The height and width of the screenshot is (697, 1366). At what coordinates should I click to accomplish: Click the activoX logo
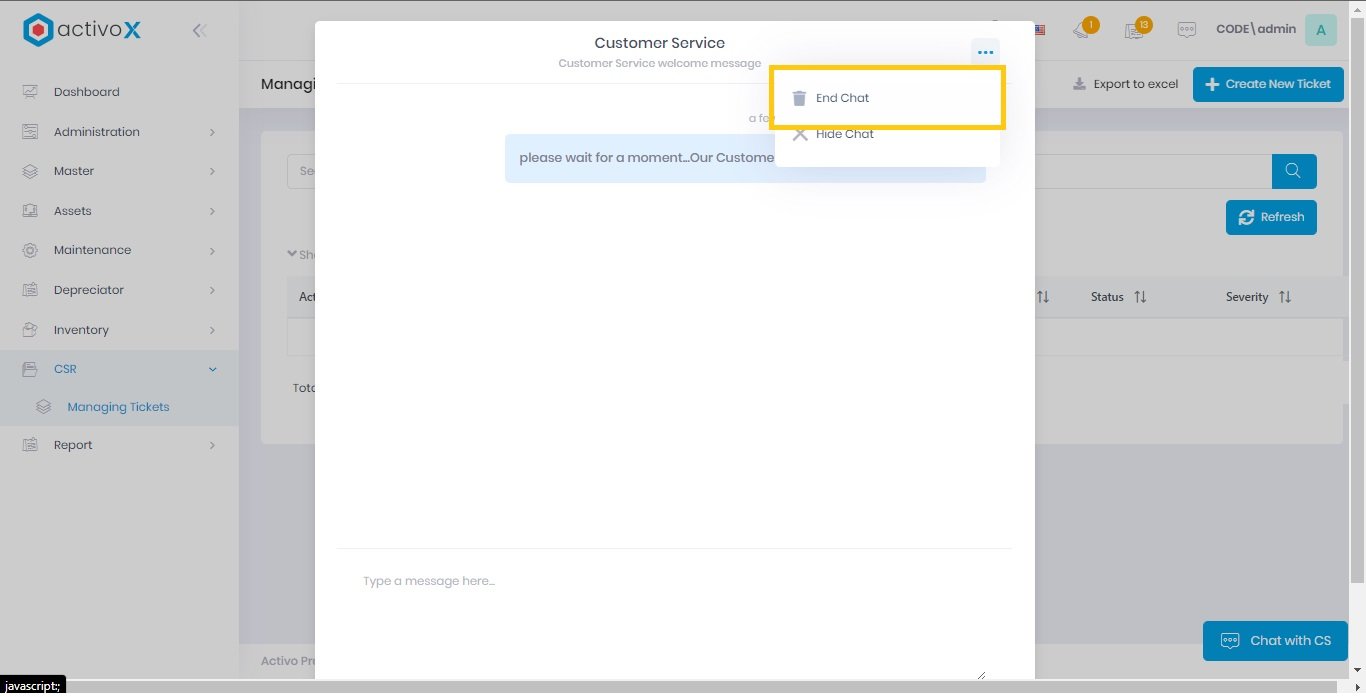point(82,30)
